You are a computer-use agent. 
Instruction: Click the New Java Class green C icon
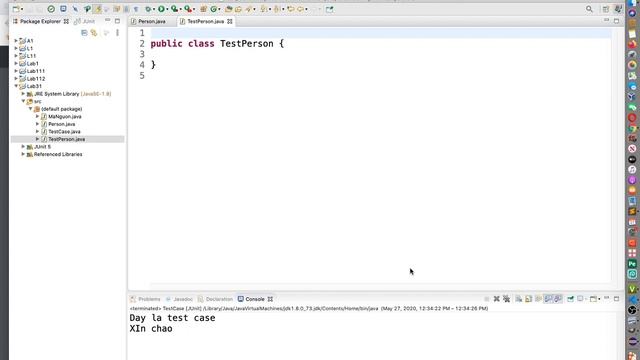[x=213, y=9]
